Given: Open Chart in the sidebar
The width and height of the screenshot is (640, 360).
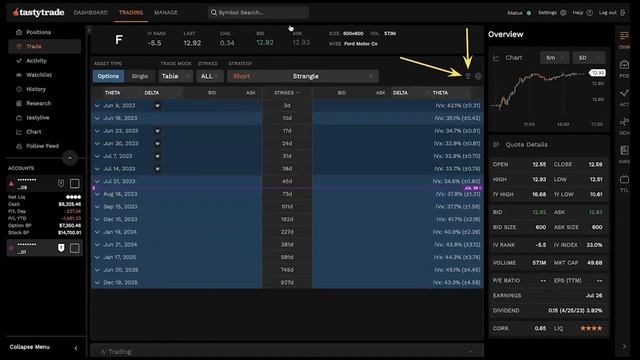Looking at the screenshot, I should click(x=44, y=132).
